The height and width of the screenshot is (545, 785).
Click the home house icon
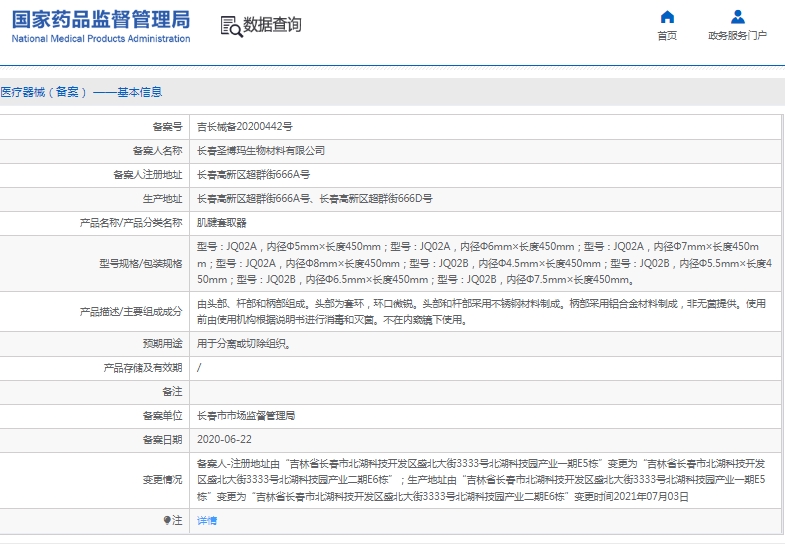(667, 17)
